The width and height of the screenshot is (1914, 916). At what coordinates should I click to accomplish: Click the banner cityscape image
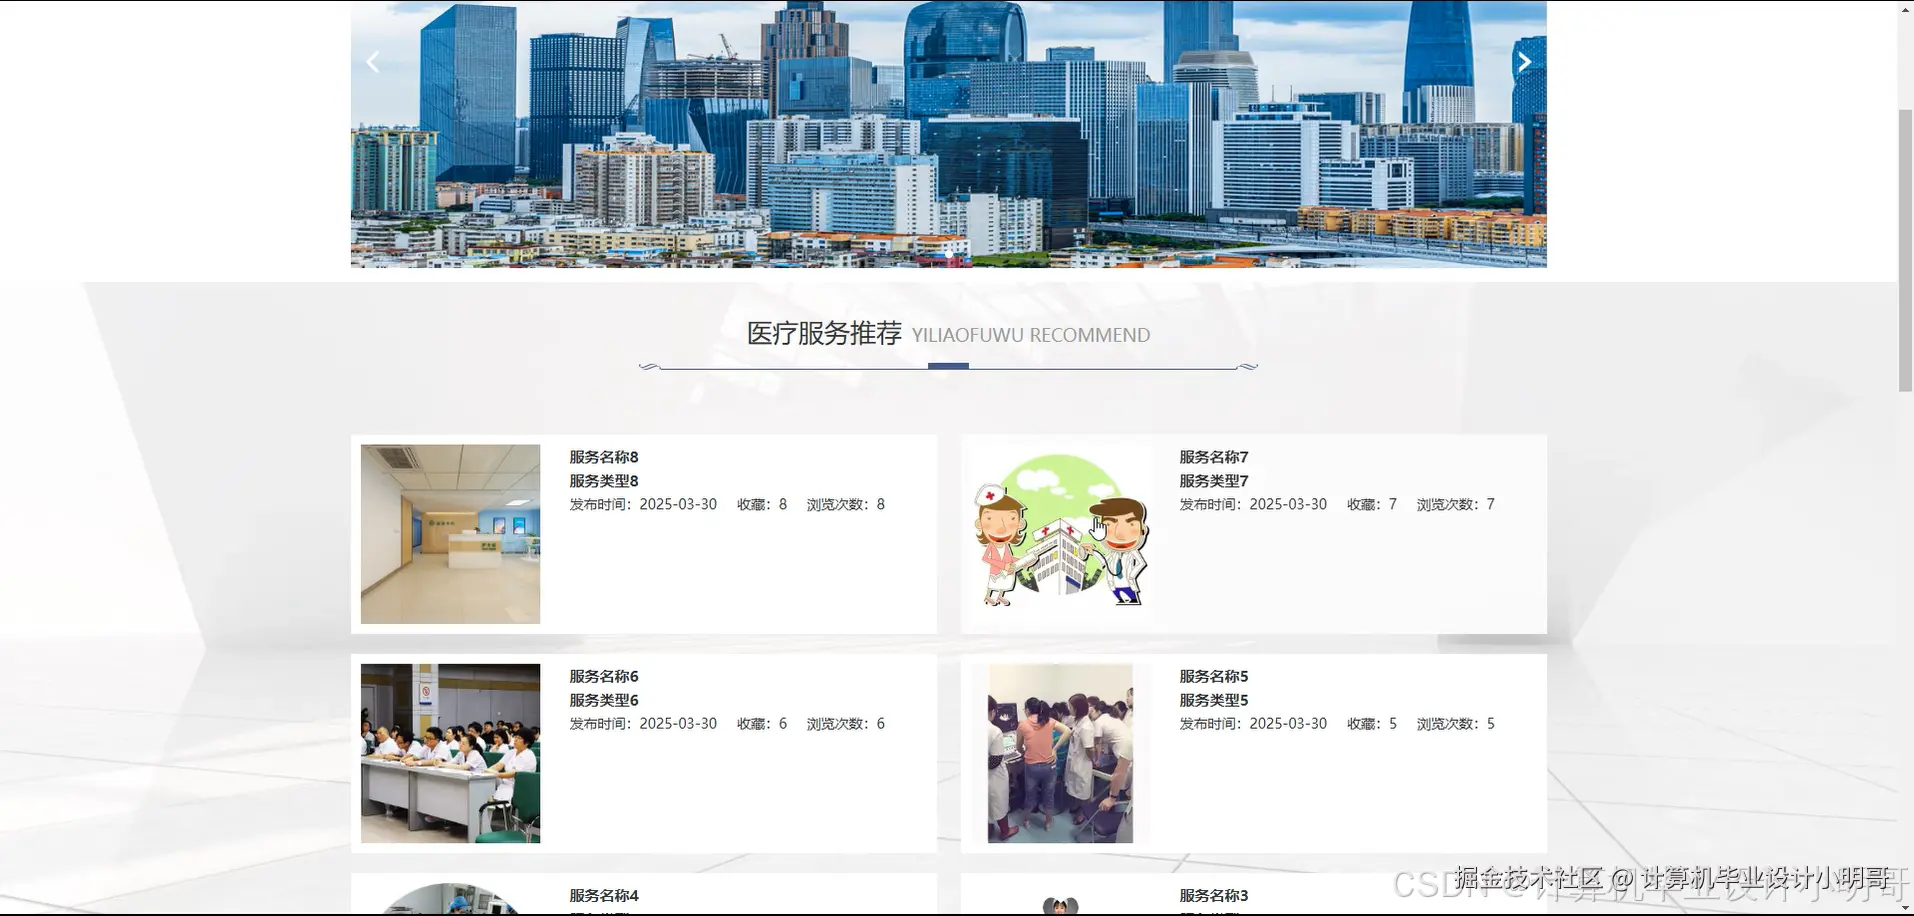pos(948,135)
